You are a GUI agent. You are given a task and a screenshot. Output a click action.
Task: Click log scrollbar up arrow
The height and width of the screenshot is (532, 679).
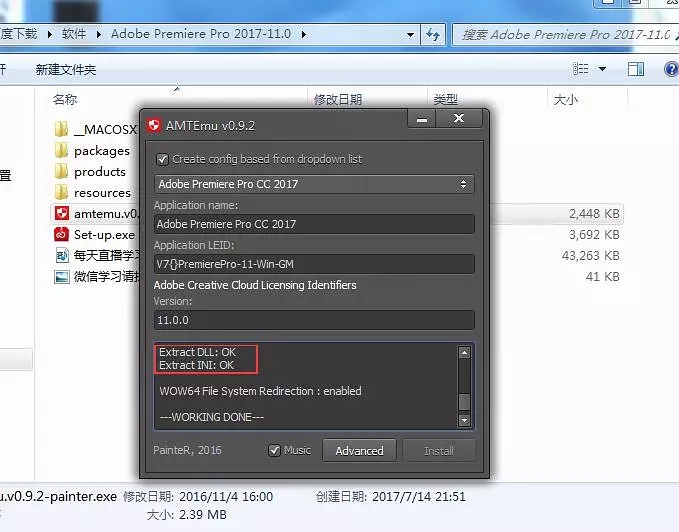click(x=464, y=352)
